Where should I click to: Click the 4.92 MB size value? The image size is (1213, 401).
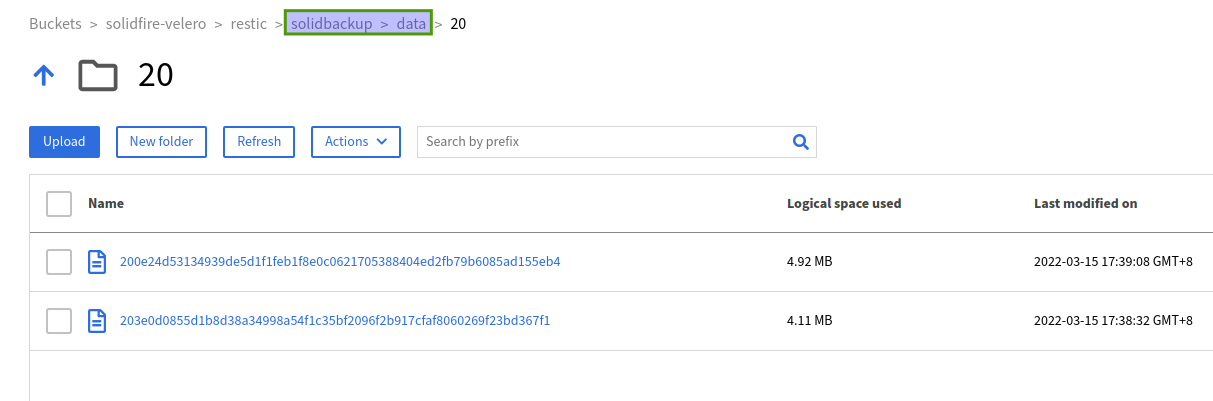click(810, 262)
